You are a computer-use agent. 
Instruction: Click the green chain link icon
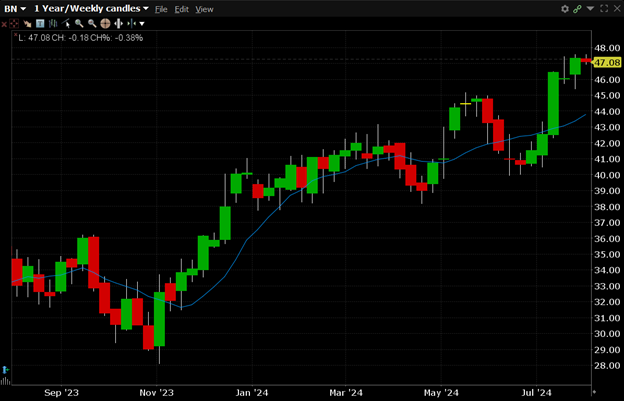coord(577,9)
